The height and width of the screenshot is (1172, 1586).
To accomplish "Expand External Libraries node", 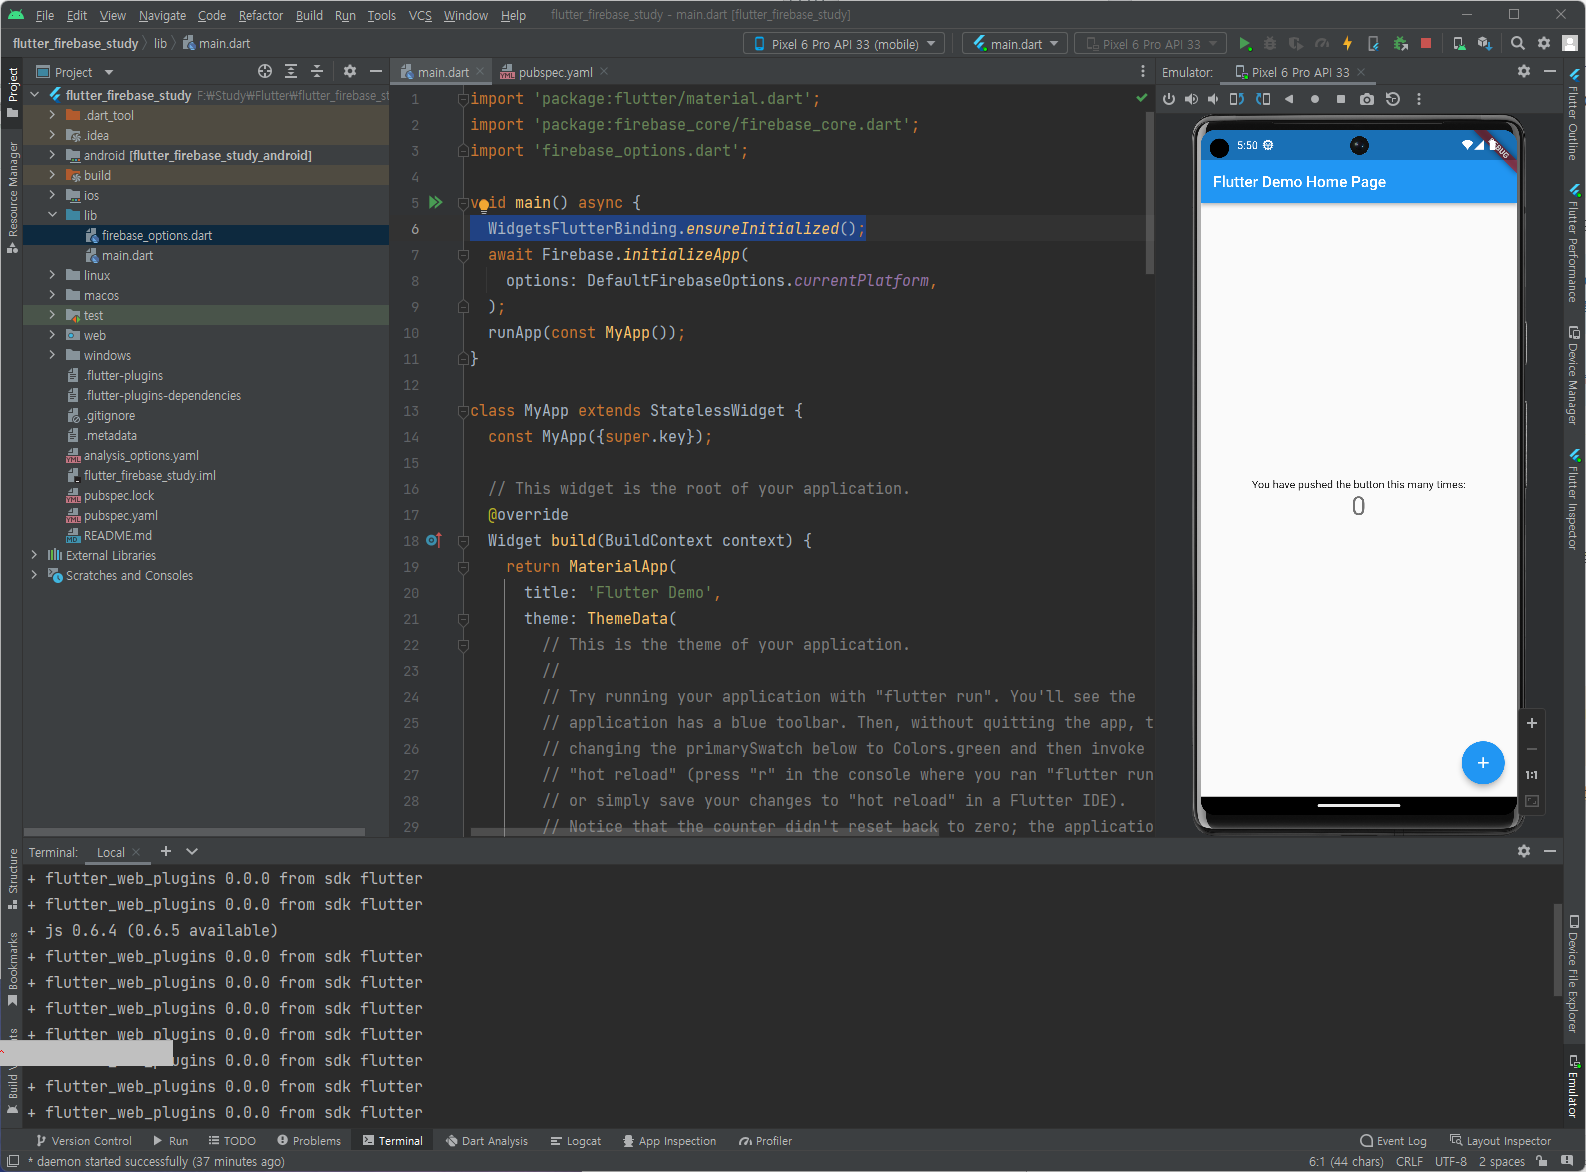I will point(35,555).
